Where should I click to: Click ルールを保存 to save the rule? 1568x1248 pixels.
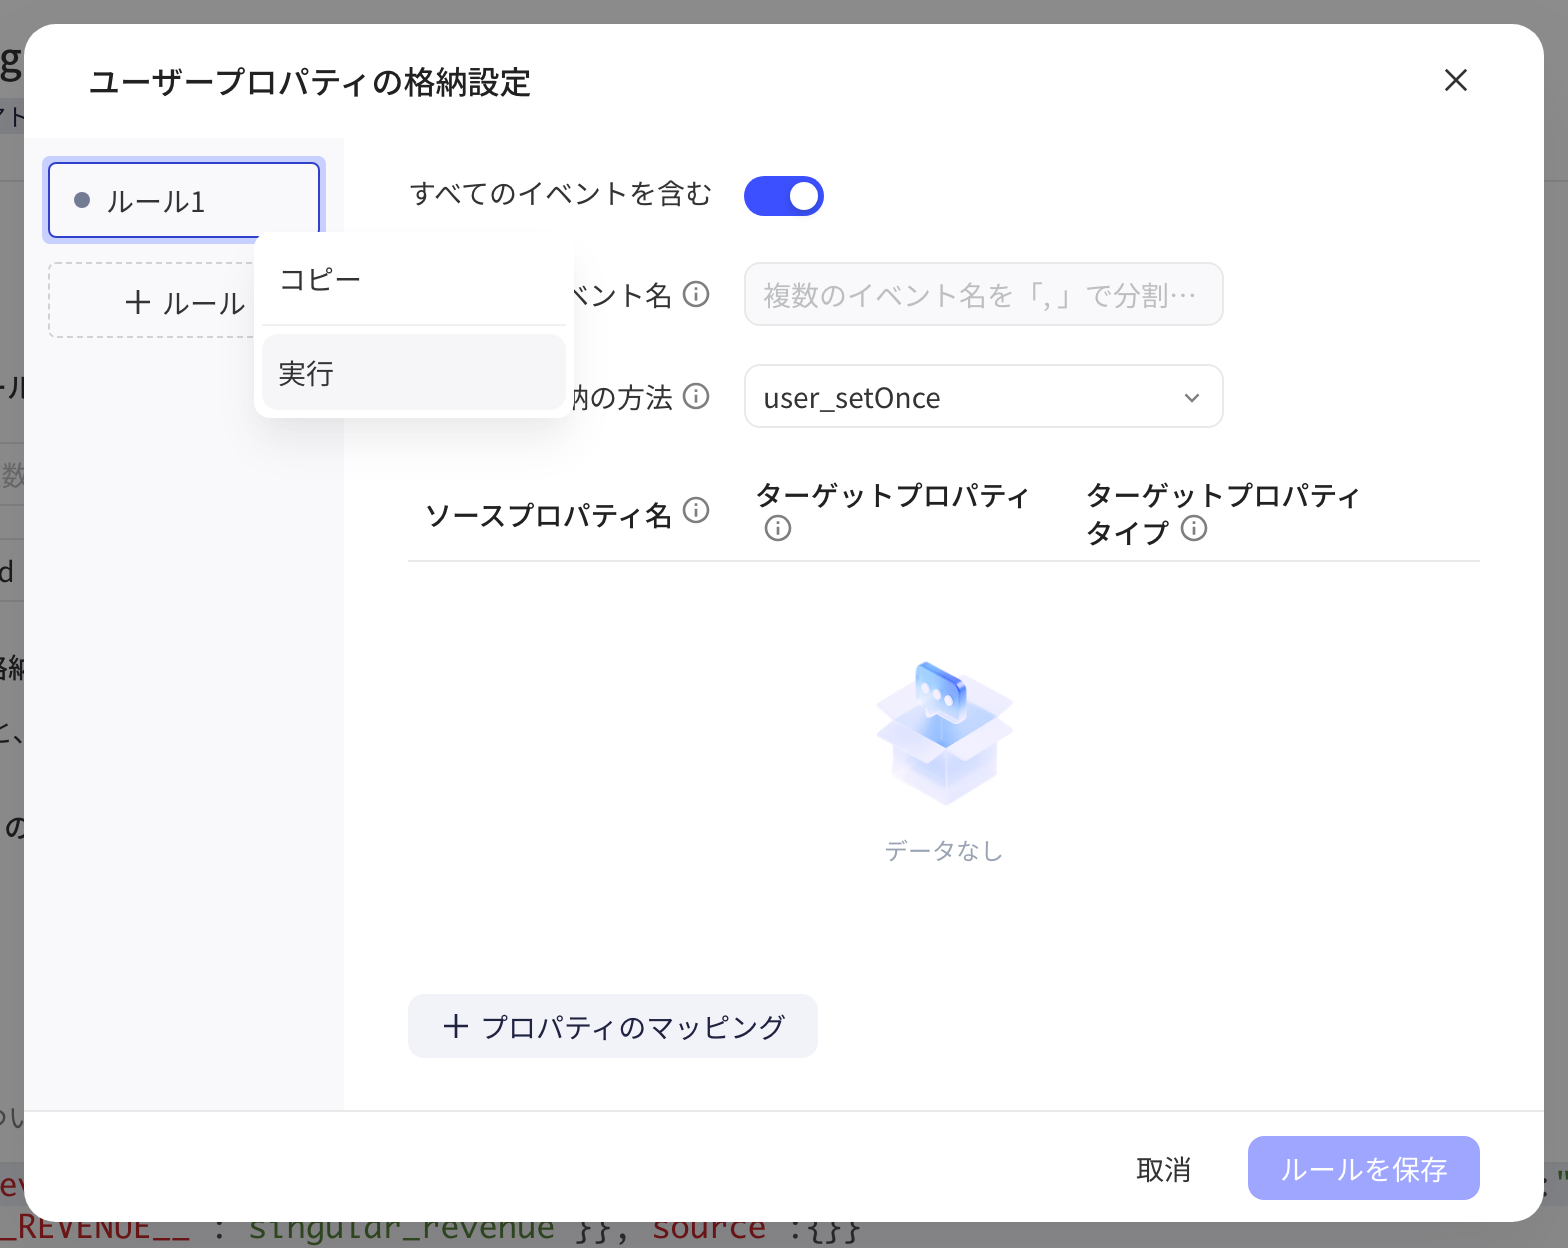pyautogui.click(x=1364, y=1168)
